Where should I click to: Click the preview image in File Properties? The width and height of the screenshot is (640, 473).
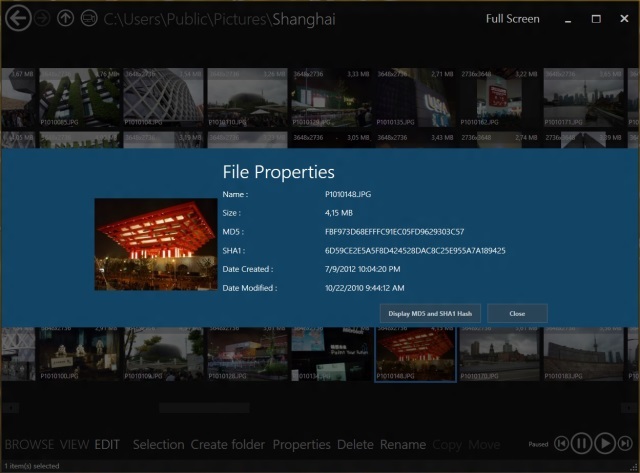[x=156, y=244]
